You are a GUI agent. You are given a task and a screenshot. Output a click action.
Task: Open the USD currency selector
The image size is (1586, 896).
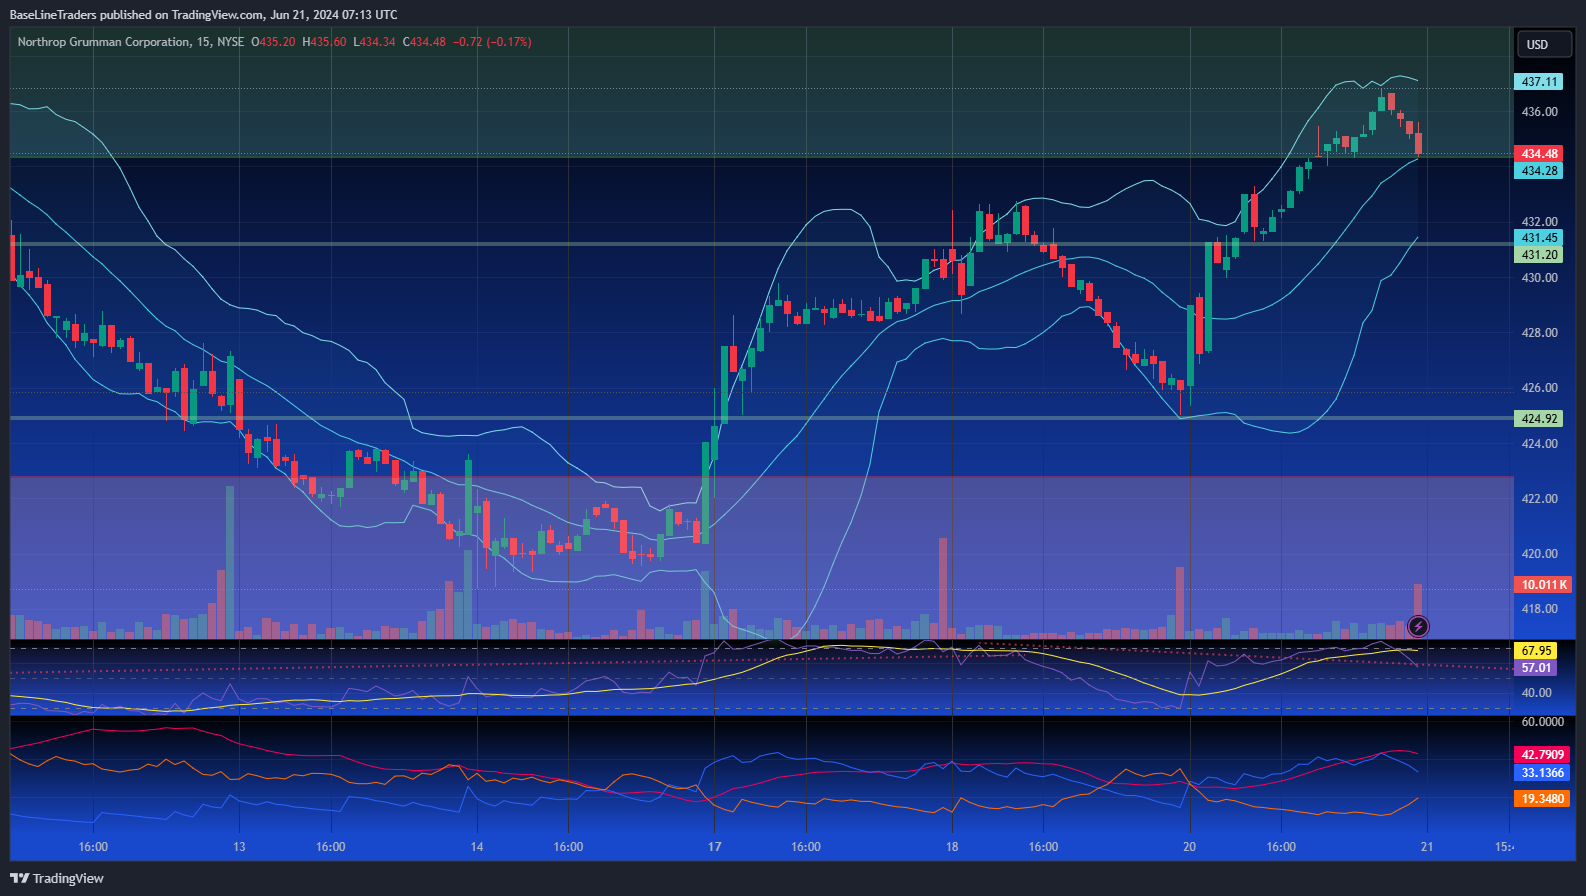[1544, 44]
